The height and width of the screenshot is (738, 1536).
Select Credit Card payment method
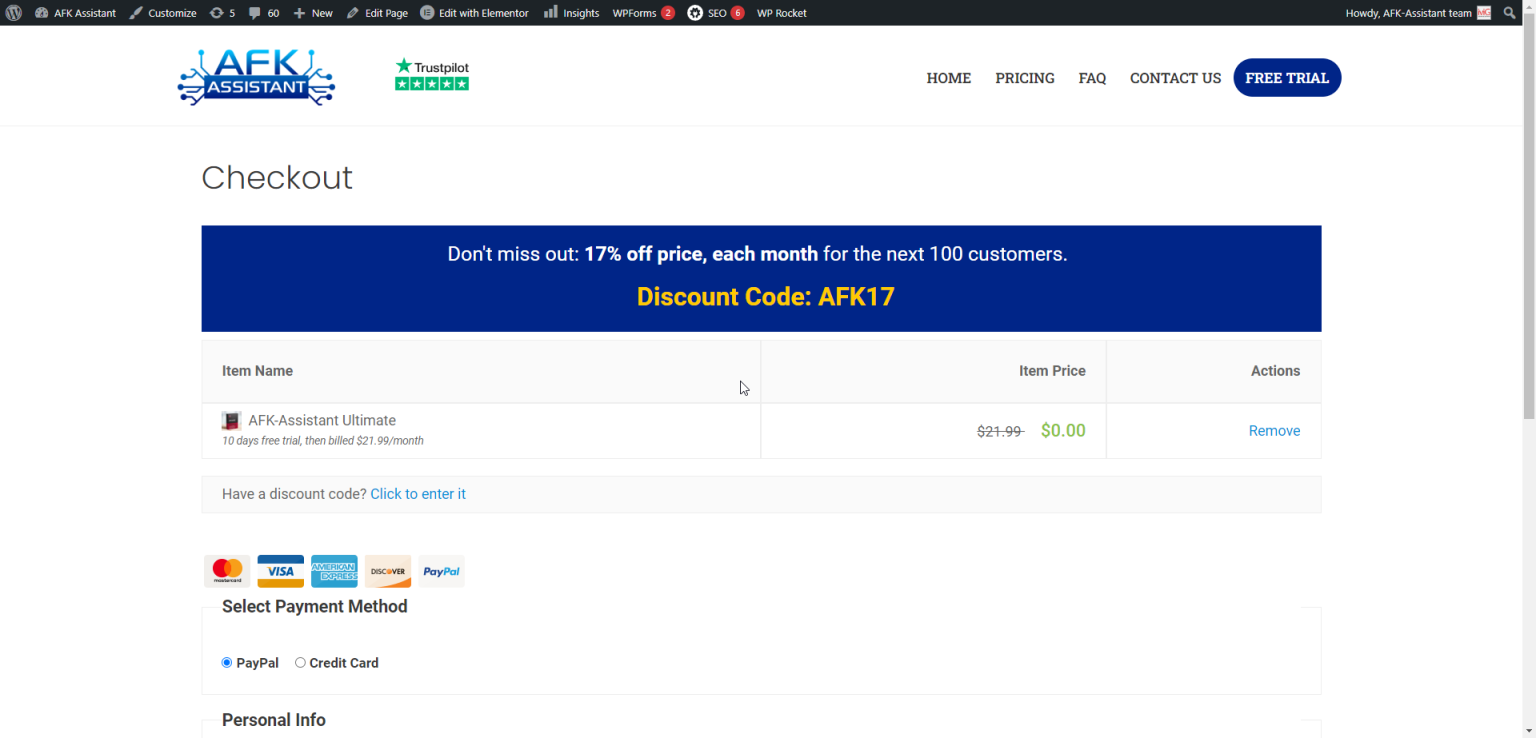point(300,663)
